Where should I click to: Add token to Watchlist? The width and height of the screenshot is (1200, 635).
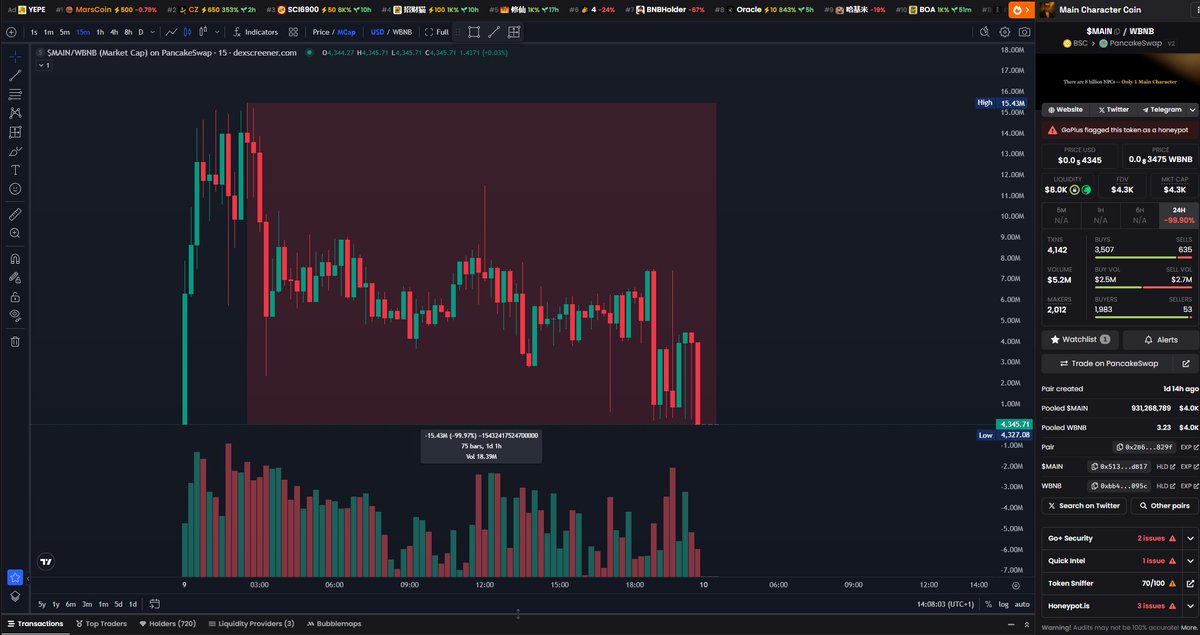click(1080, 339)
